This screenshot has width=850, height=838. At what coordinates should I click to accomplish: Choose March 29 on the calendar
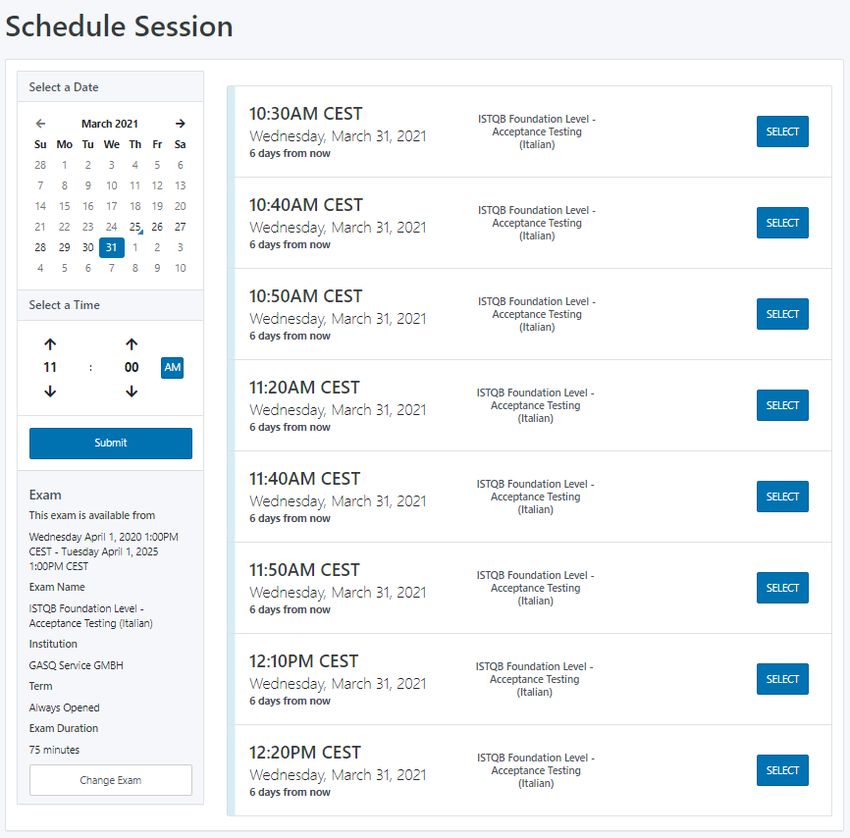64,247
